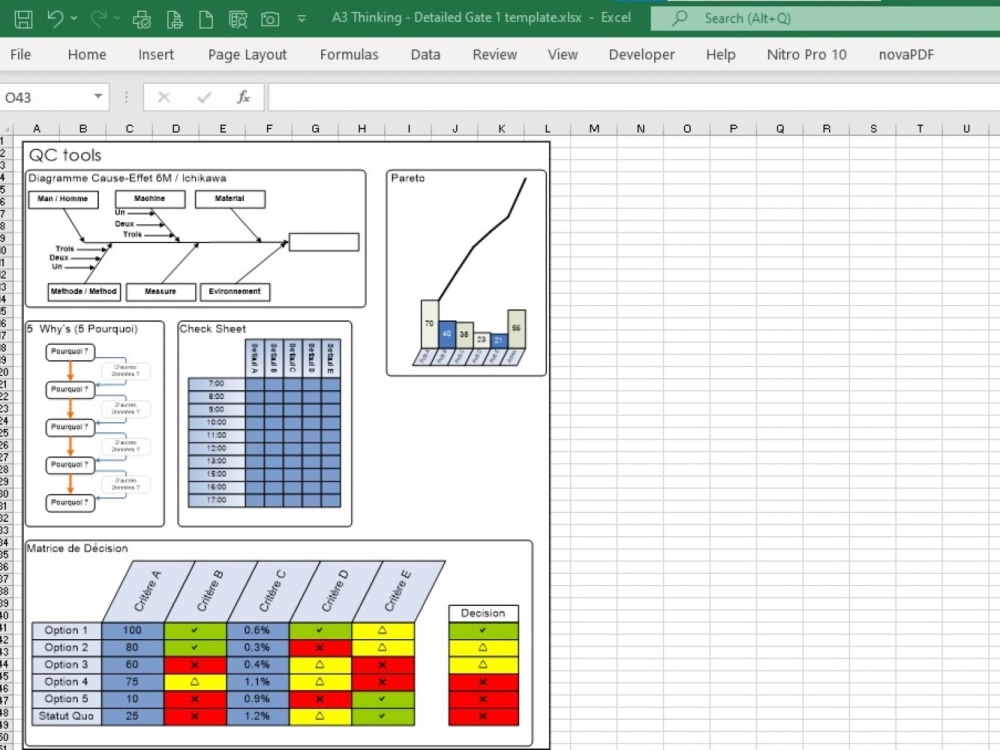Viewport: 1000px width, 750px height.
Task: Click the 'Machine' box in Ishikawa diagram
Action: pyautogui.click(x=150, y=199)
